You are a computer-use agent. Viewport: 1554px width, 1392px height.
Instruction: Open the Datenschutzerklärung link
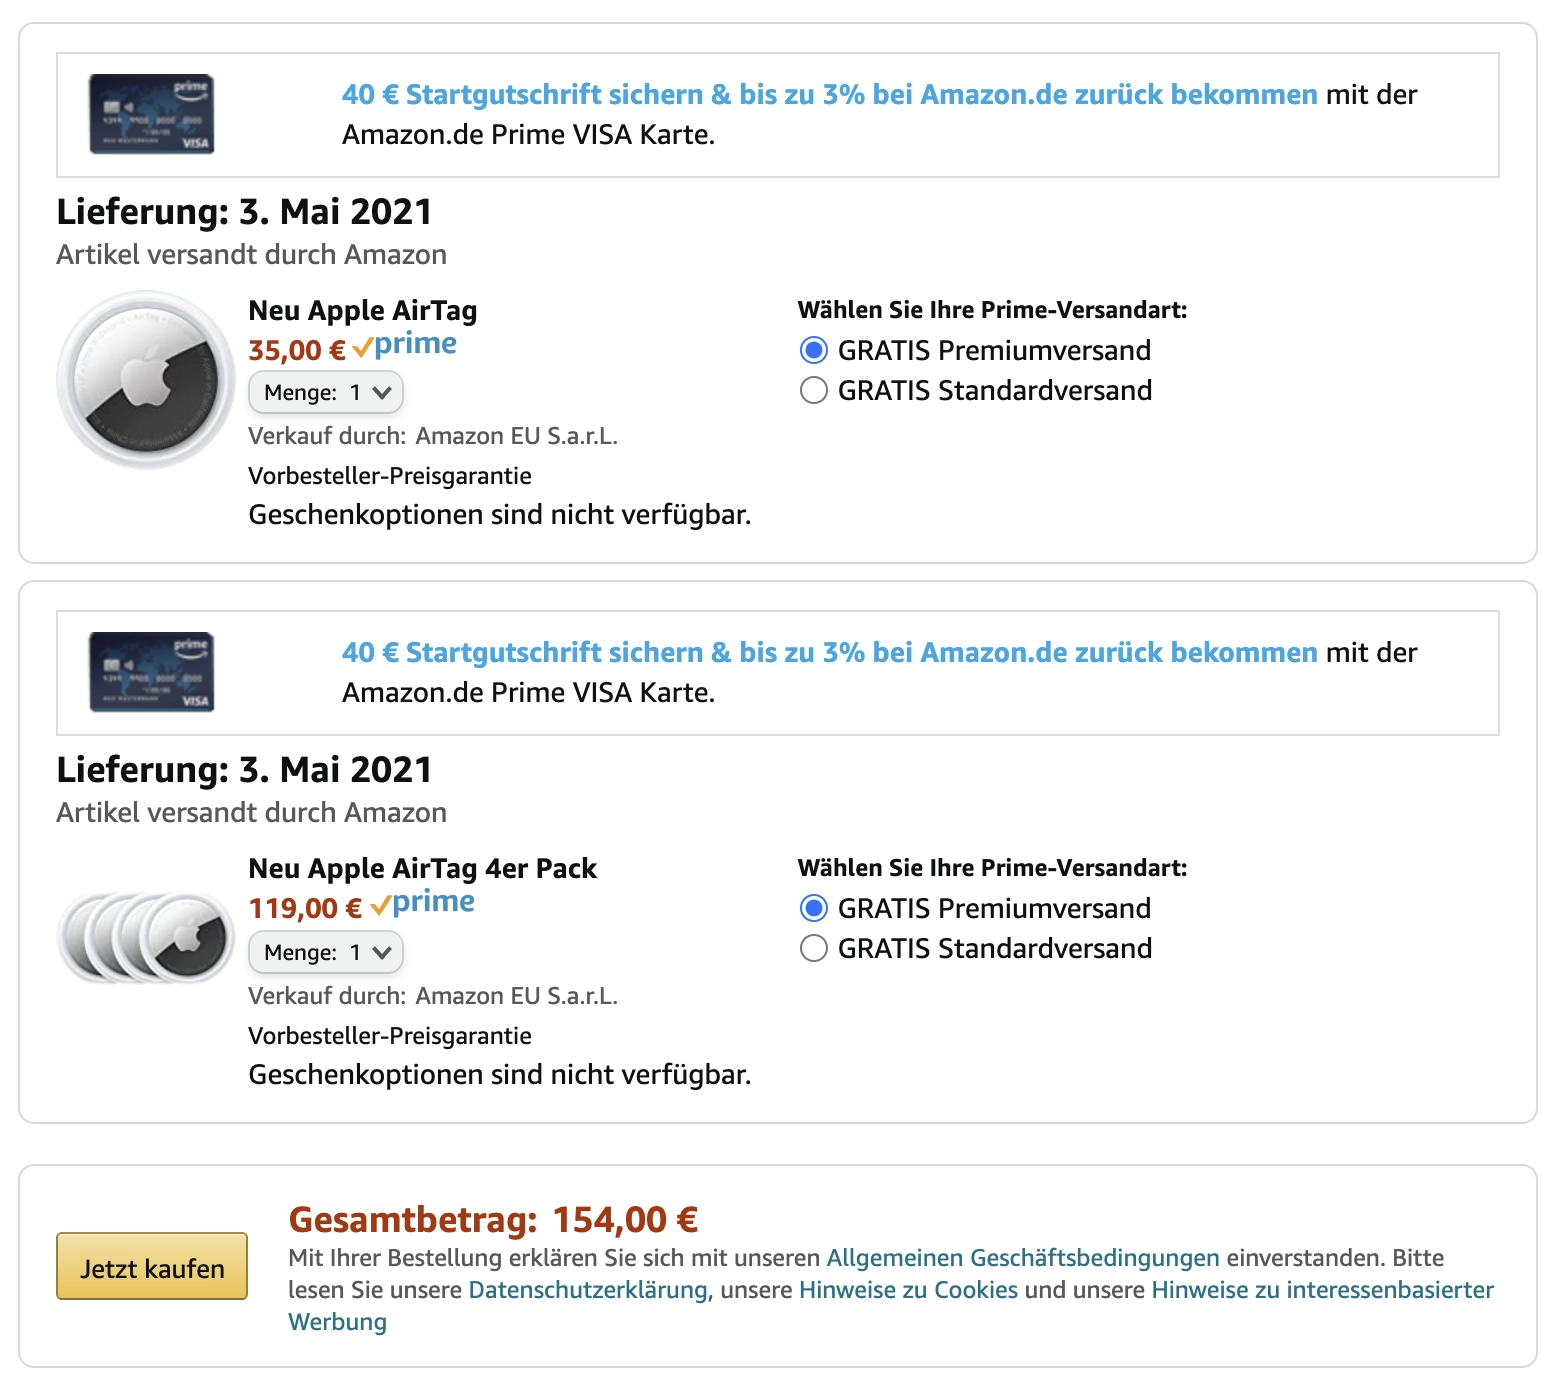589,1290
